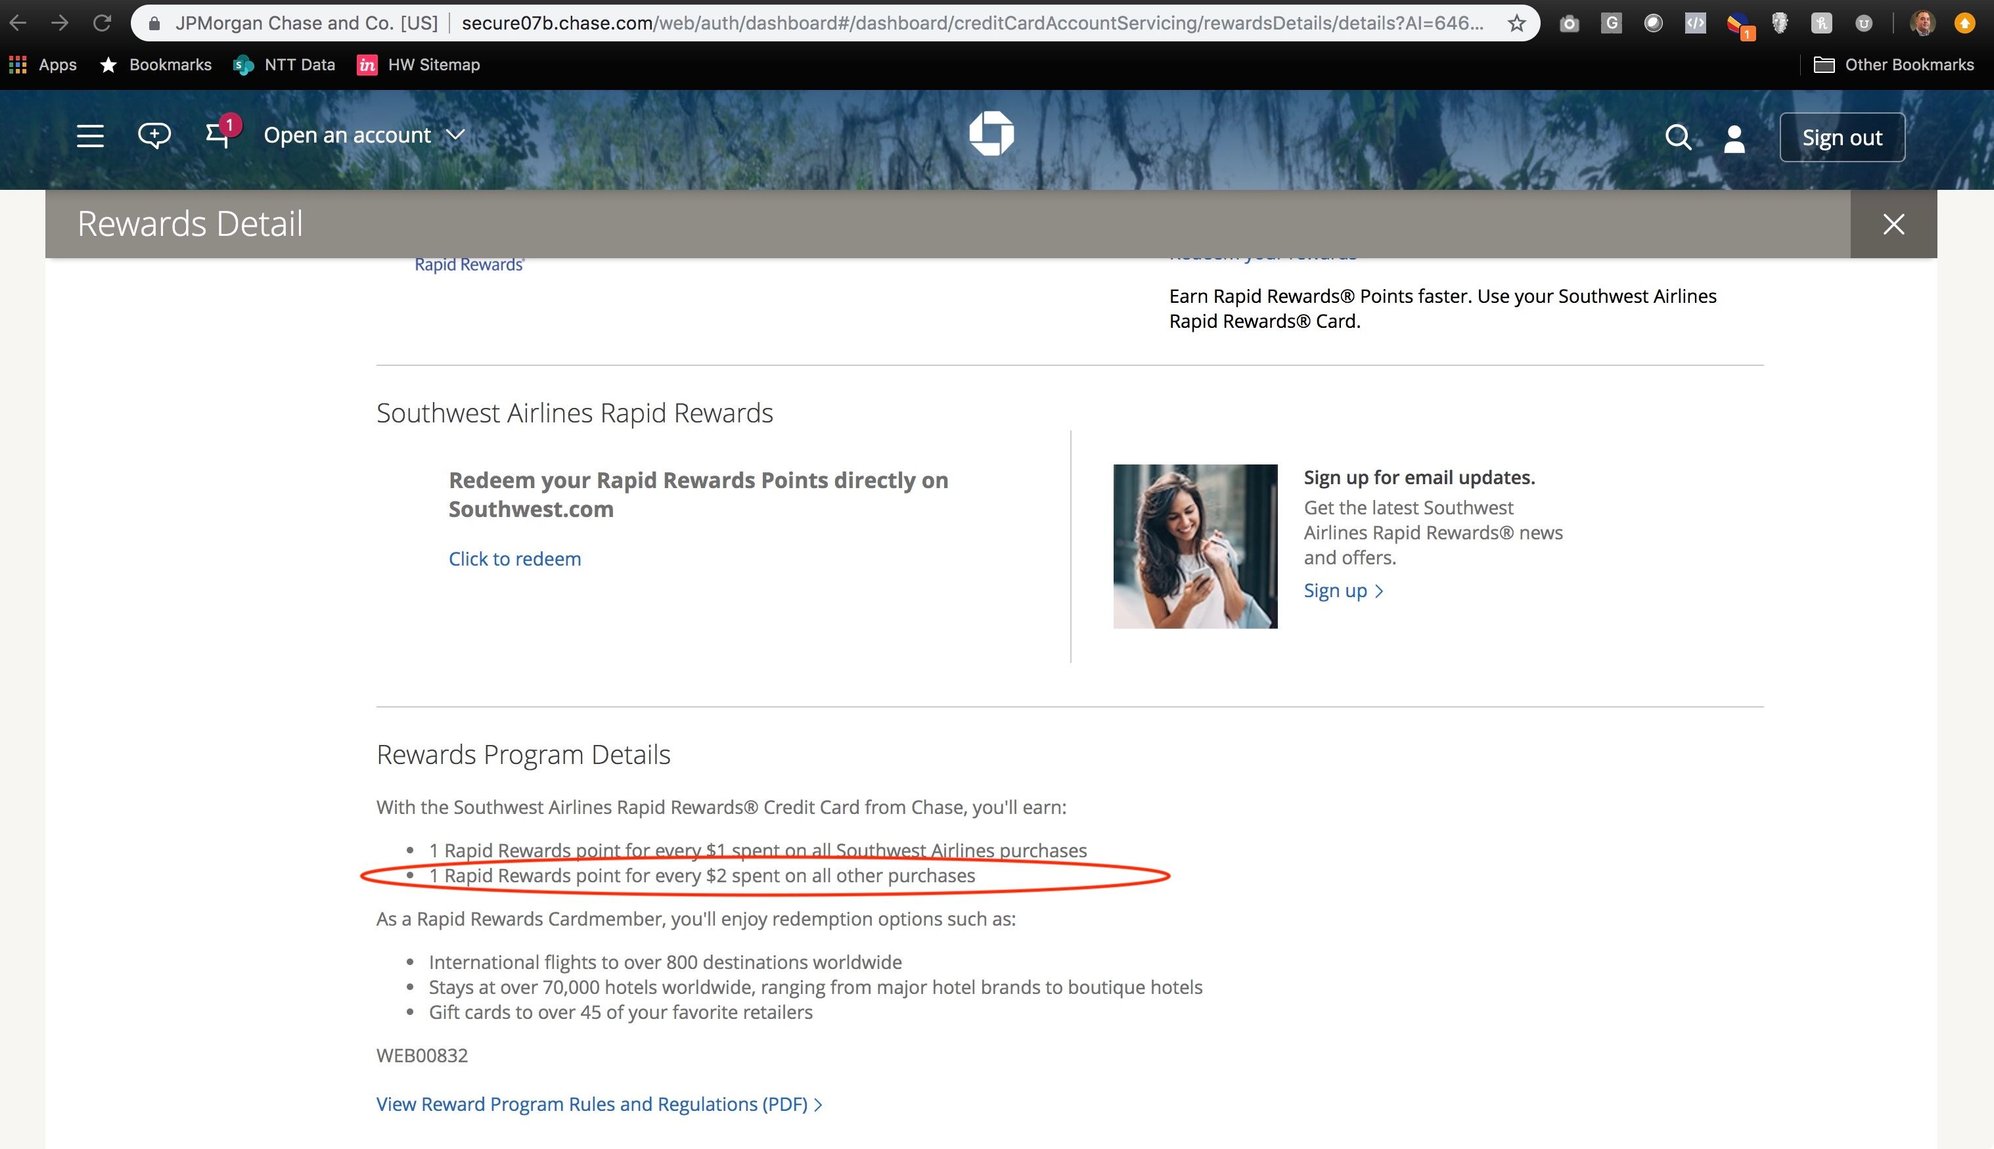Image resolution: width=1994 pixels, height=1149 pixels.
Task: Click the secure lock icon
Action: (x=154, y=23)
